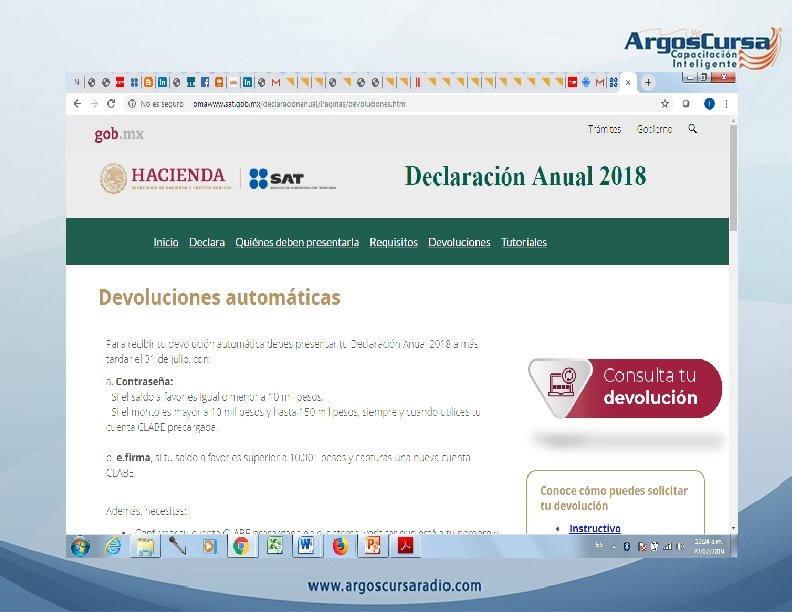
Task: Switch to Chrome in the taskbar
Action: [241, 546]
